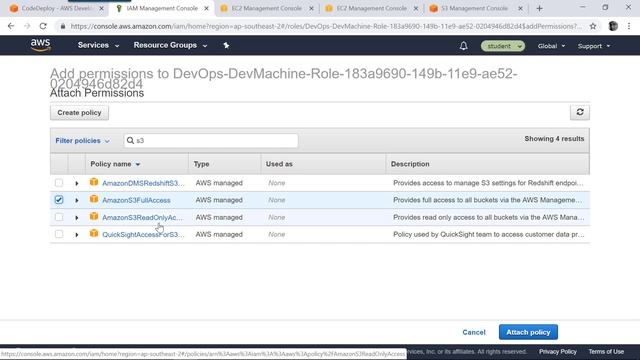Open a new browser tab
The height and width of the screenshot is (360, 640).
[539, 8]
